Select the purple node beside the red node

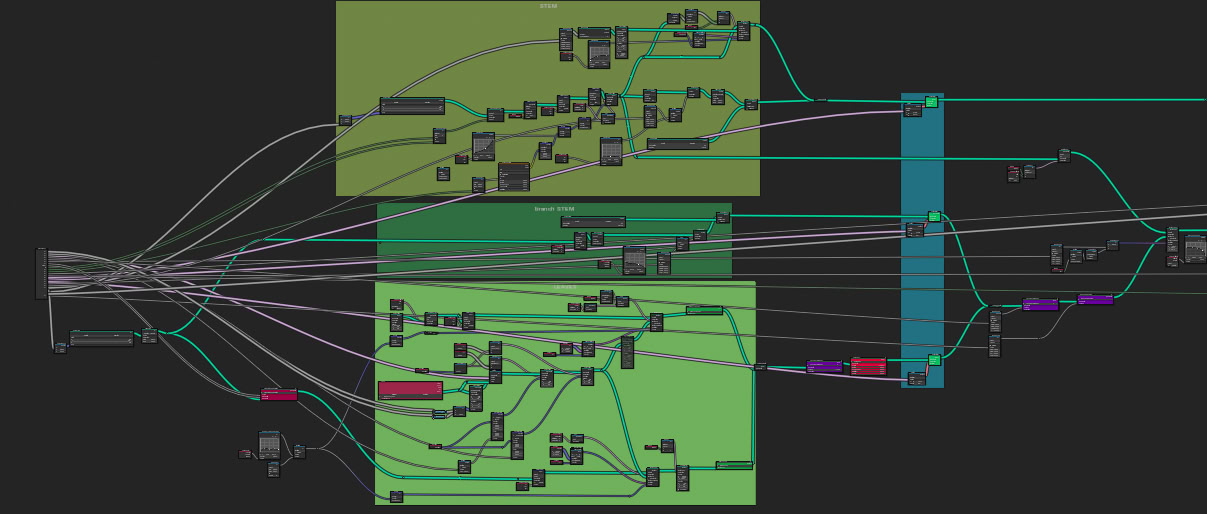pyautogui.click(x=825, y=366)
